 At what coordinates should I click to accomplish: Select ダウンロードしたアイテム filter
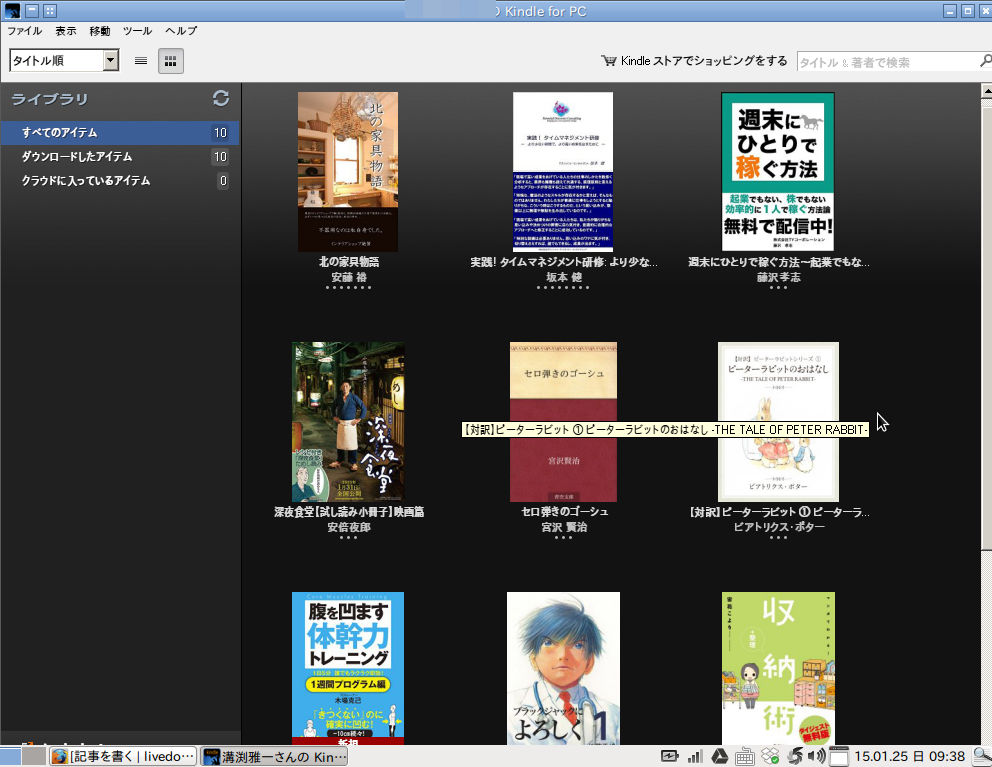coord(120,157)
